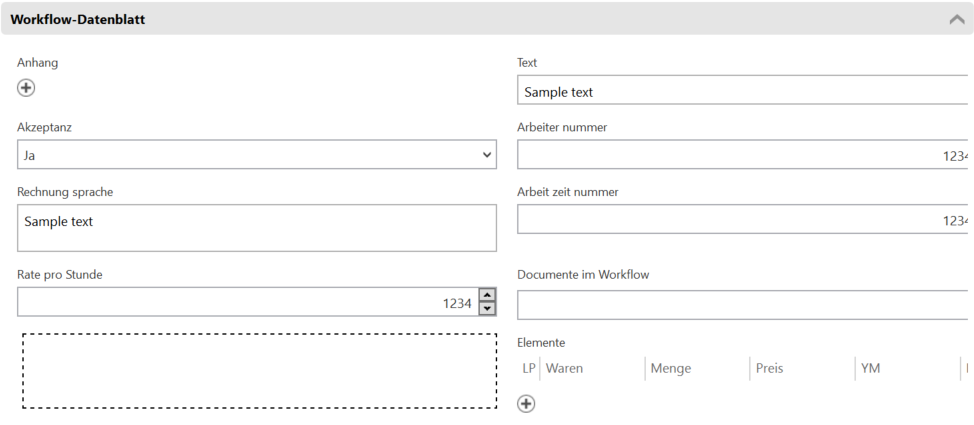
Task: Click the LP column header
Action: pyautogui.click(x=529, y=369)
